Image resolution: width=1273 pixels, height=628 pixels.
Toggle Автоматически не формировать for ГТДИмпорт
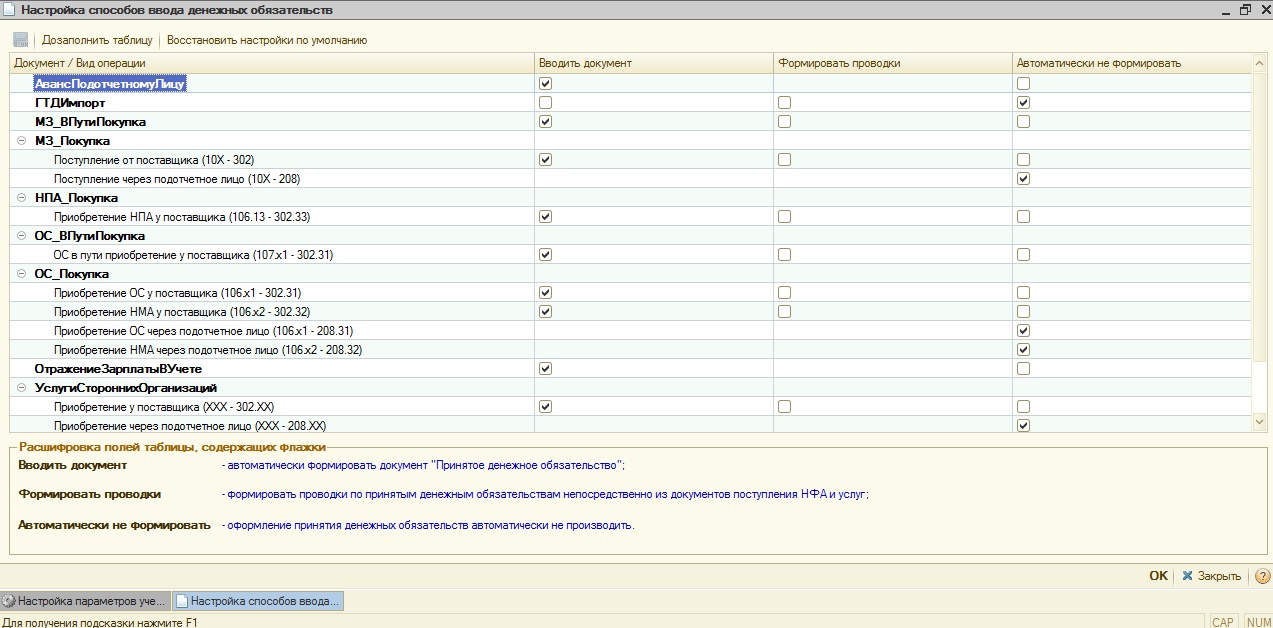coord(1023,103)
